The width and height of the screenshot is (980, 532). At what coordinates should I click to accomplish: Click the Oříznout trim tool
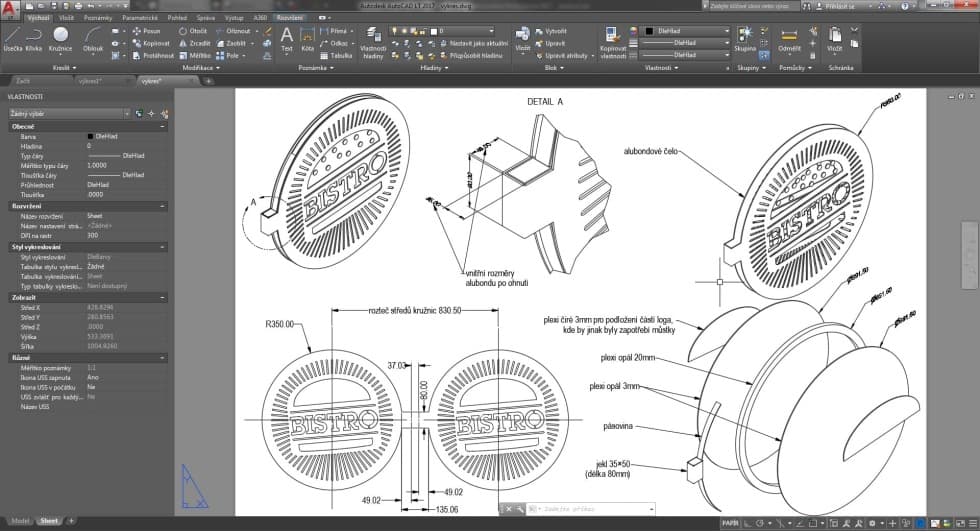pos(233,31)
